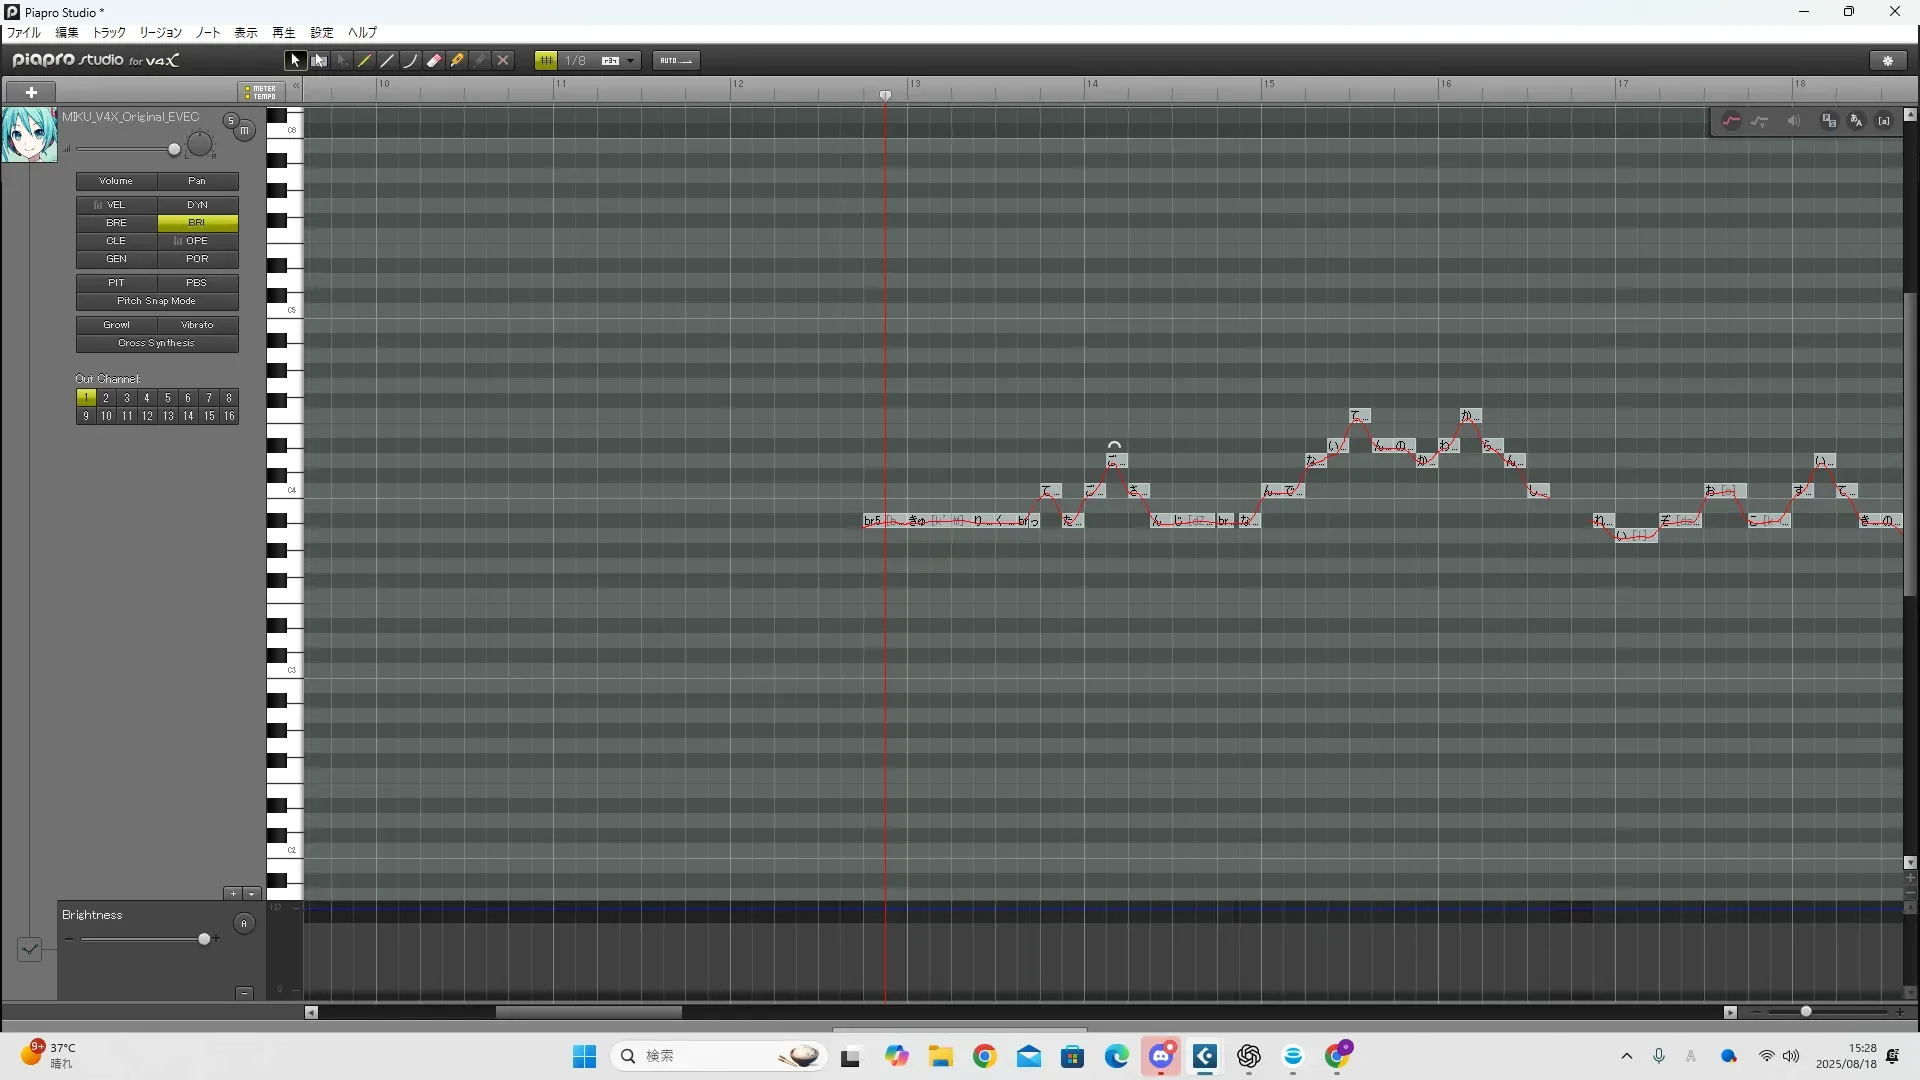Toggle the red pitch curve display
Viewport: 1920px width, 1080px height.
click(x=1731, y=121)
